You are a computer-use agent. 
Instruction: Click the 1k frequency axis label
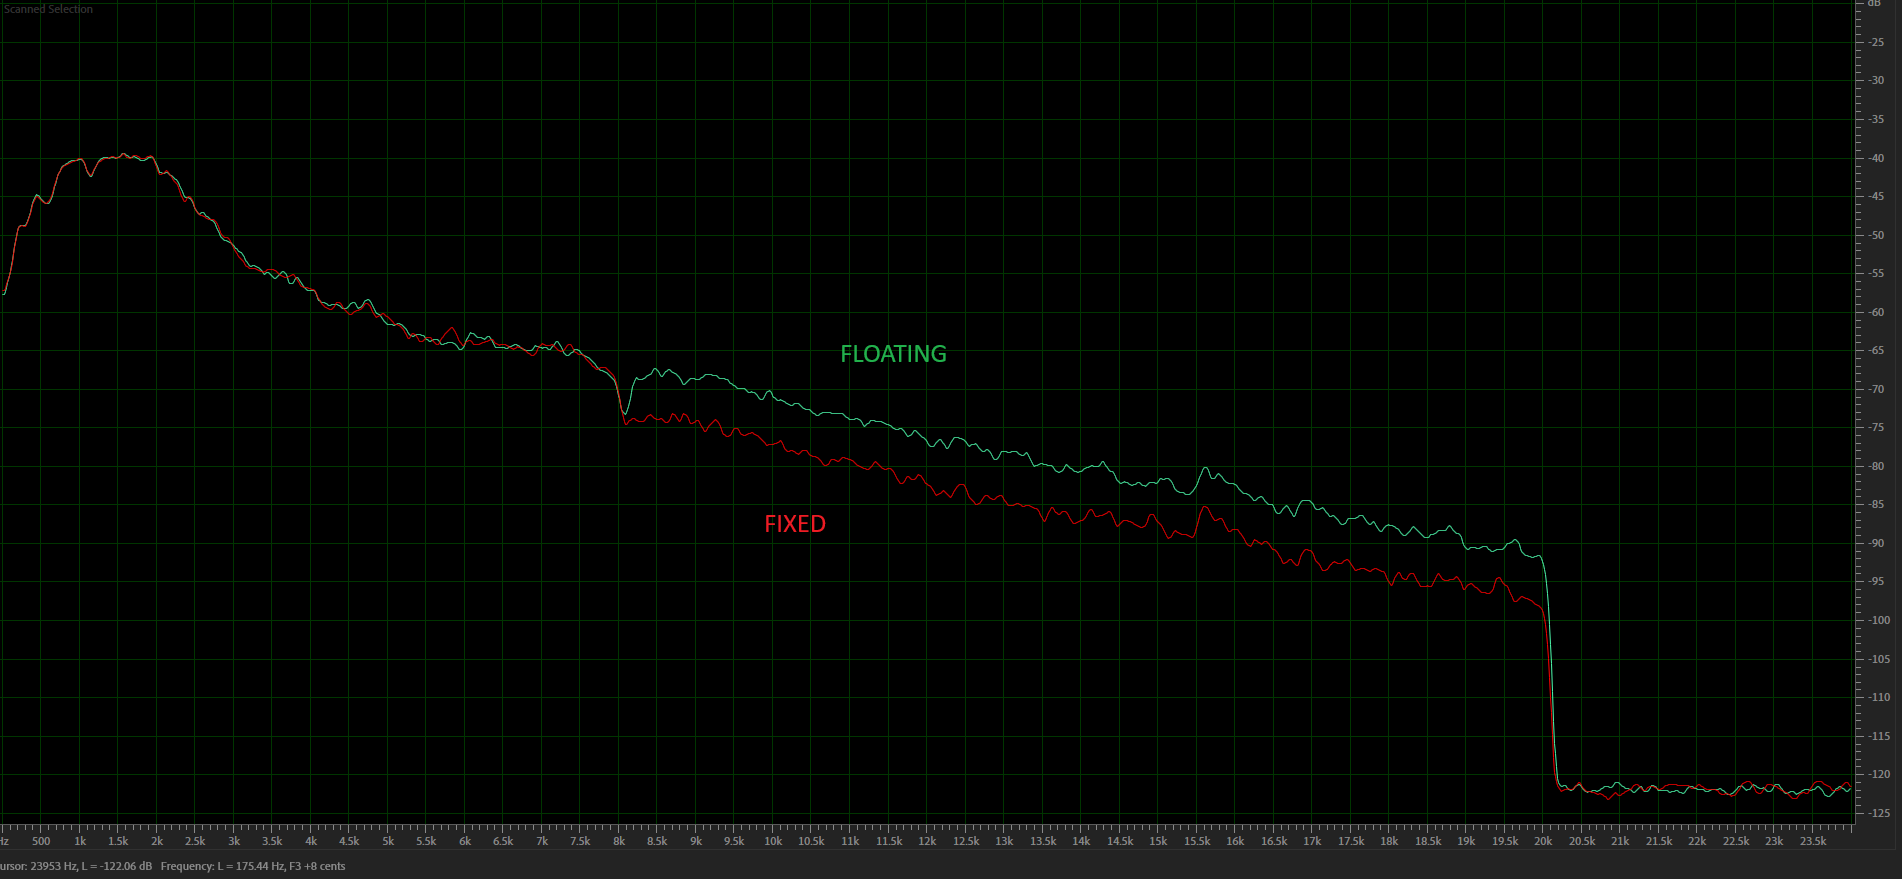point(80,841)
